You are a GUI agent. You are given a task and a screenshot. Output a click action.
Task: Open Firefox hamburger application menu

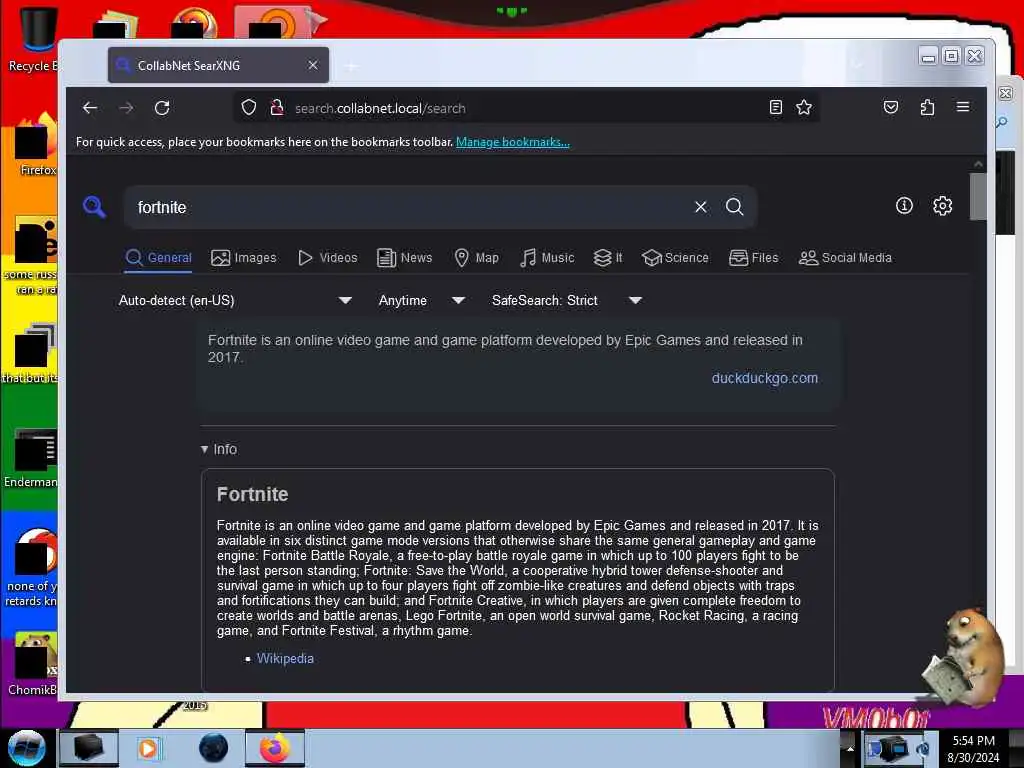(963, 106)
